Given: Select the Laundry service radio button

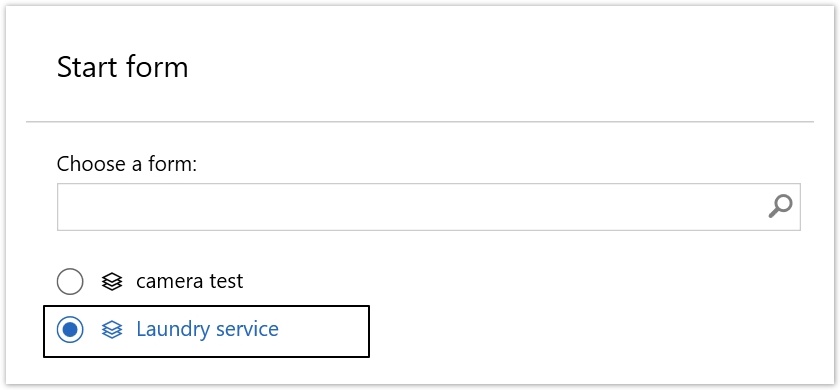Looking at the screenshot, I should pyautogui.click(x=70, y=329).
